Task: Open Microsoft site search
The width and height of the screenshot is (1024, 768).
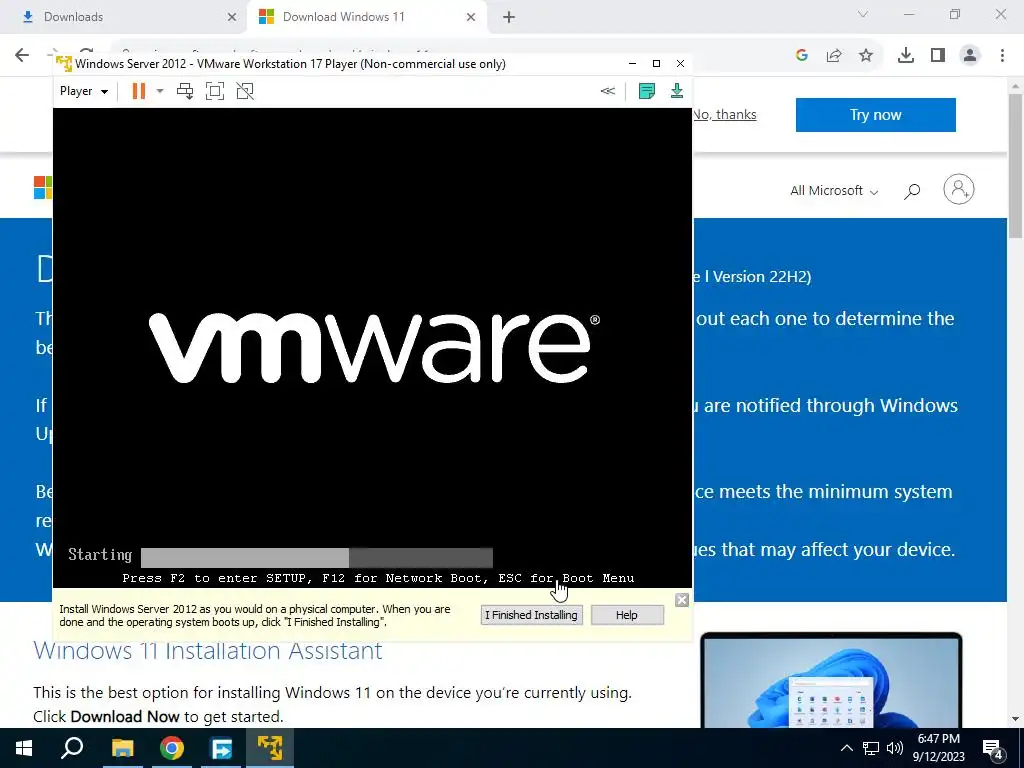Action: [912, 191]
